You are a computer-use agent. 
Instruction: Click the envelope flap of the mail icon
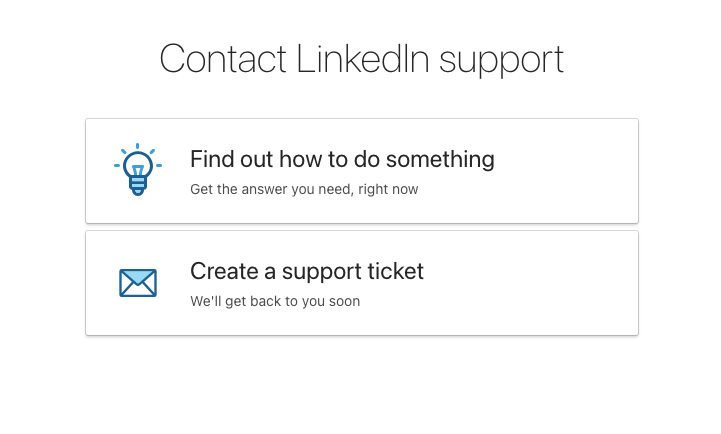pyautogui.click(x=138, y=277)
